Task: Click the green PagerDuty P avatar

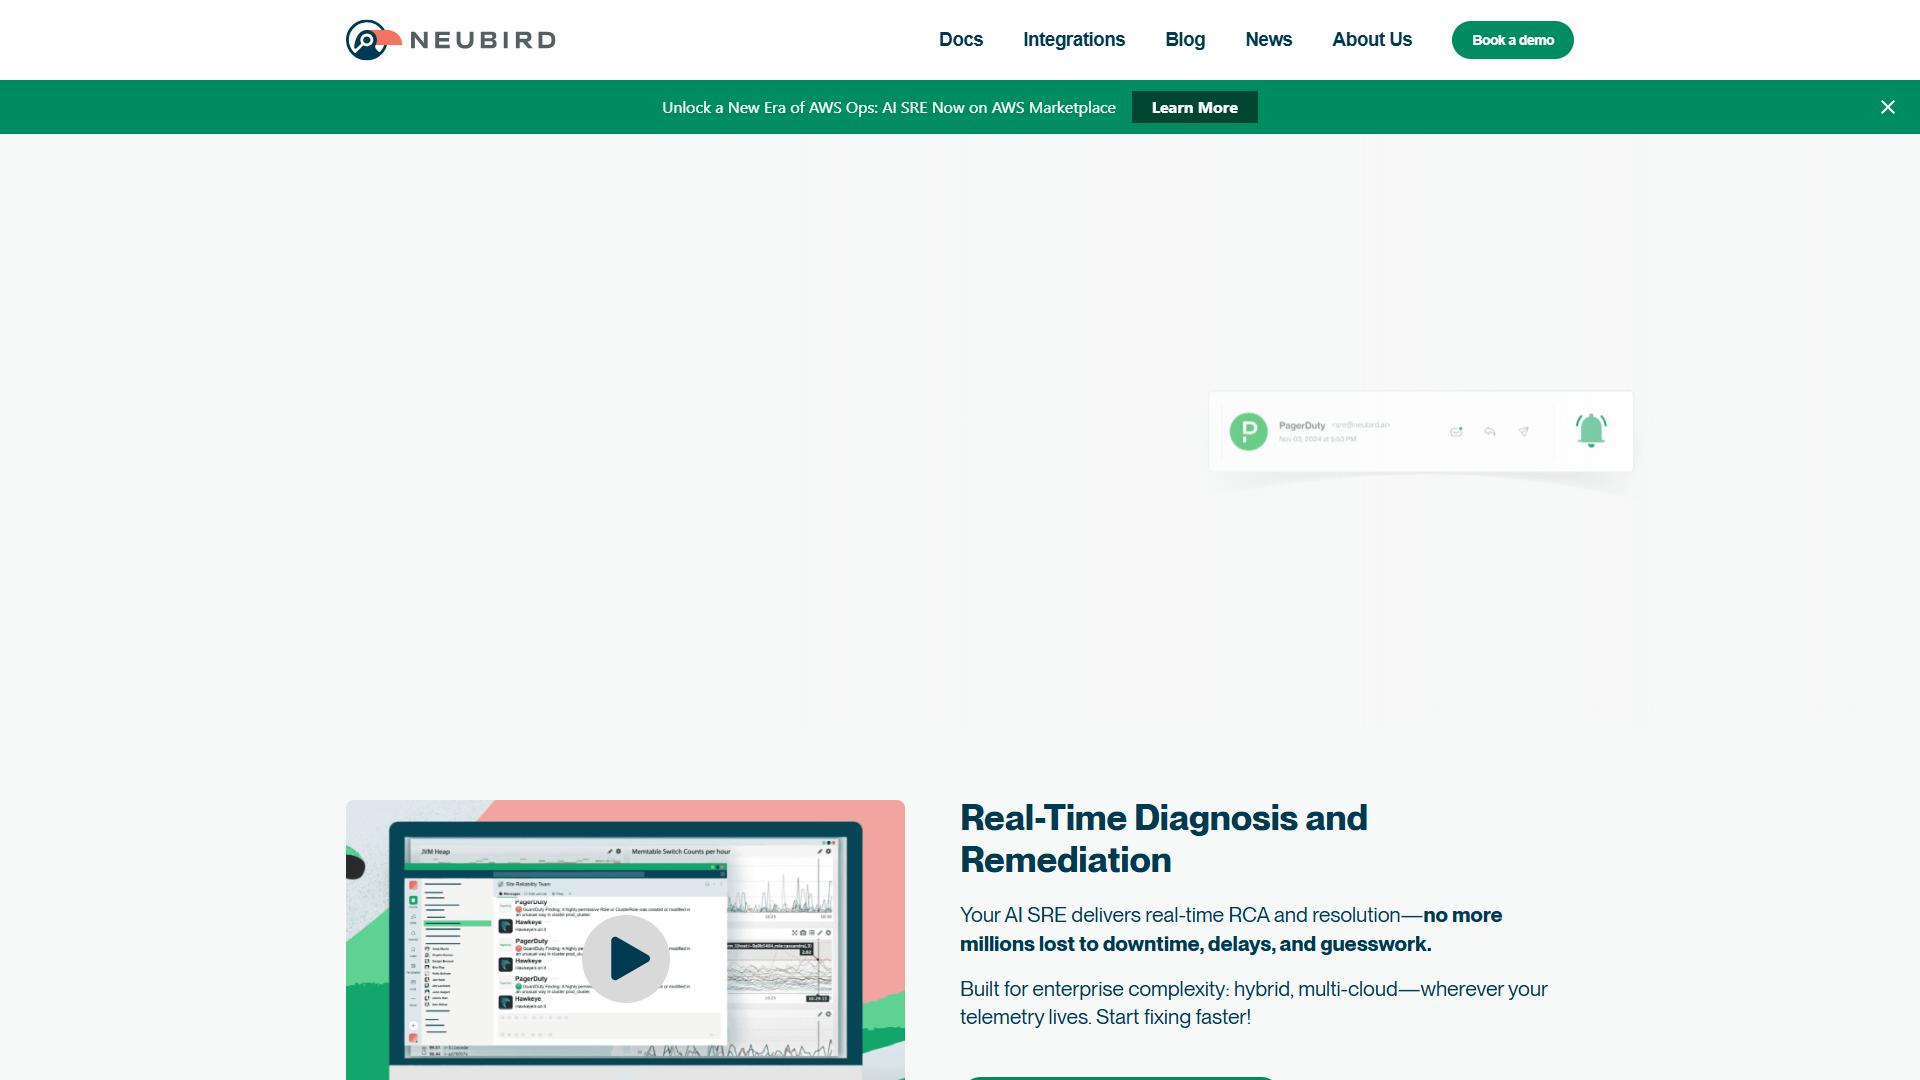Action: point(1248,431)
